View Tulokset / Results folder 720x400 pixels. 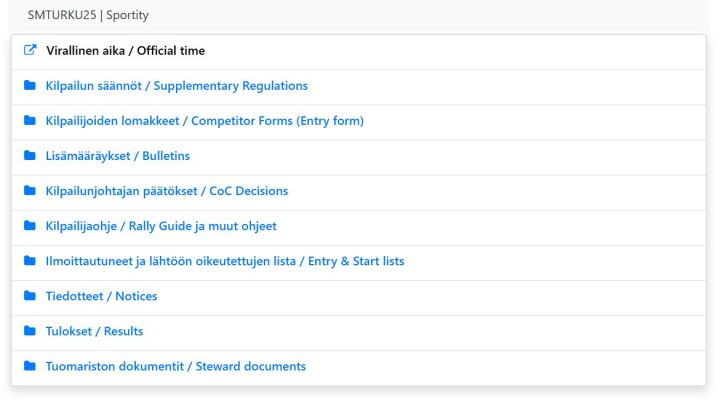pos(95,331)
